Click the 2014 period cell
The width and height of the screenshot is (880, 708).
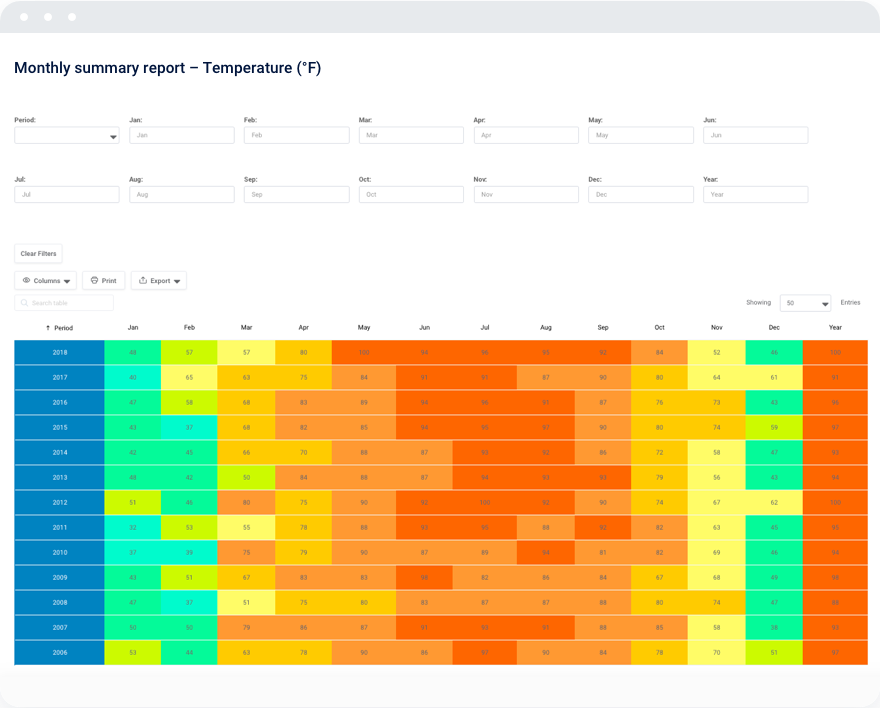59,452
